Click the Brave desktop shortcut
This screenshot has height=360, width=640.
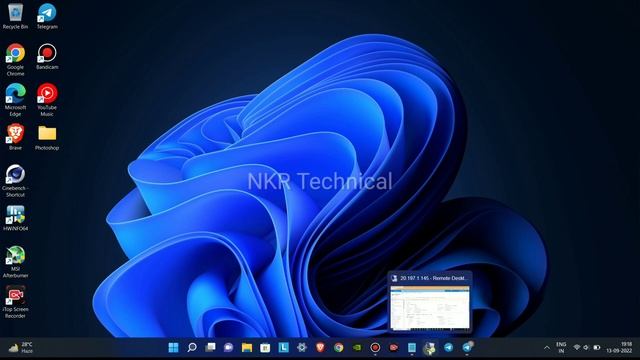[16, 137]
